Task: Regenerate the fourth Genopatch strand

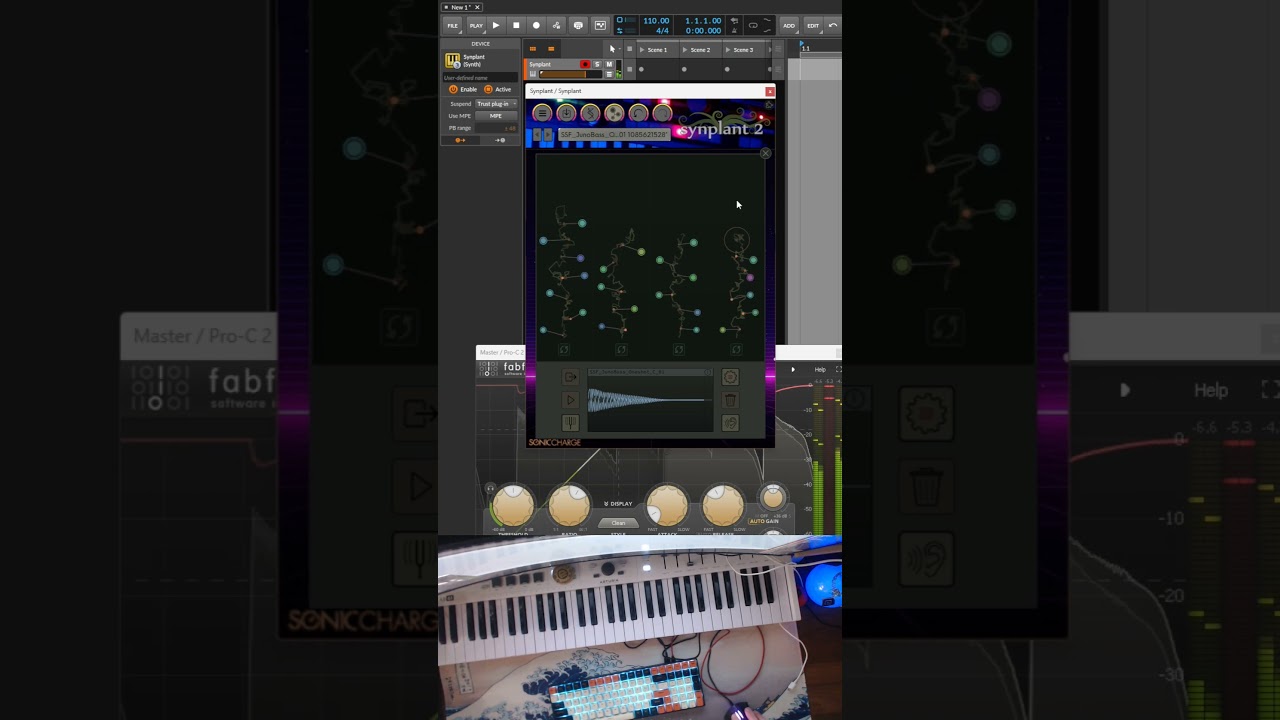Action: click(x=736, y=349)
